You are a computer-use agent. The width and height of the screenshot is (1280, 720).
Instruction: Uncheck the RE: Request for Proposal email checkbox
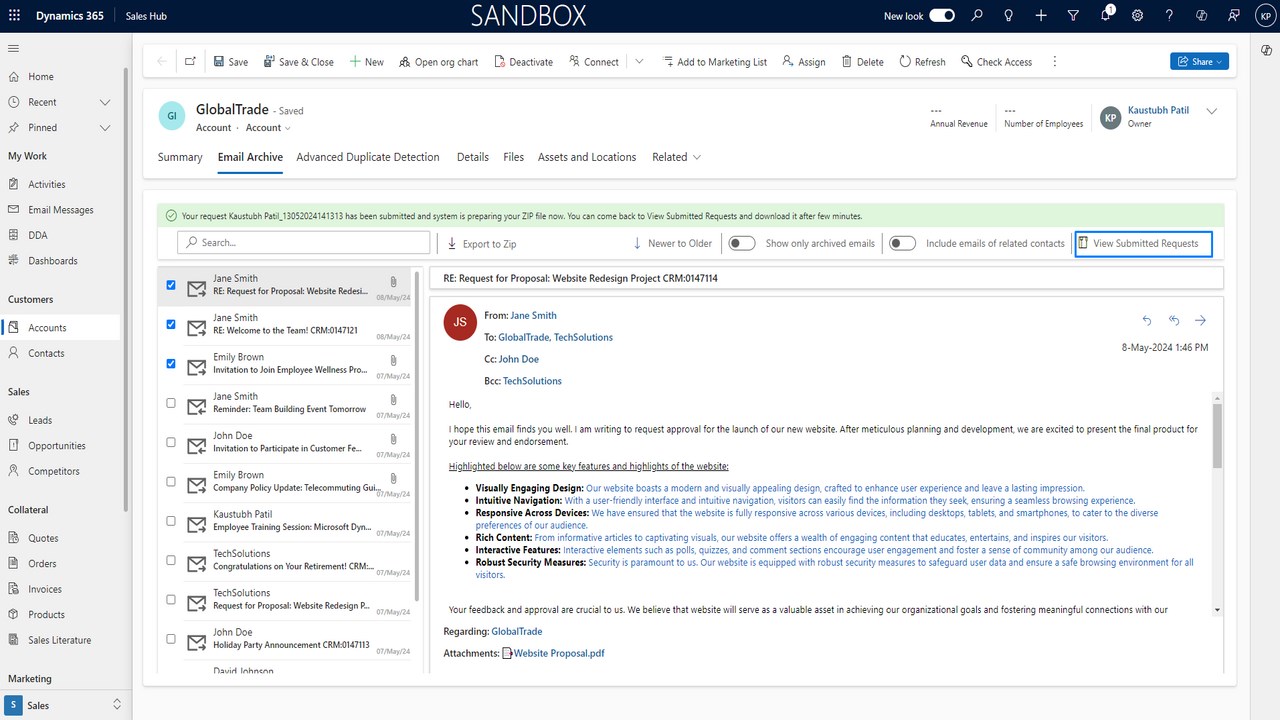(x=171, y=285)
